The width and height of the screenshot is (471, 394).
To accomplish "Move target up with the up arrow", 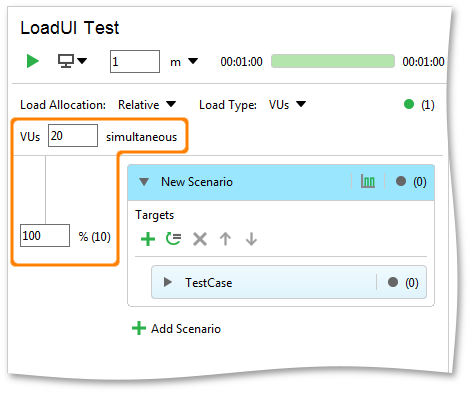I will (225, 239).
